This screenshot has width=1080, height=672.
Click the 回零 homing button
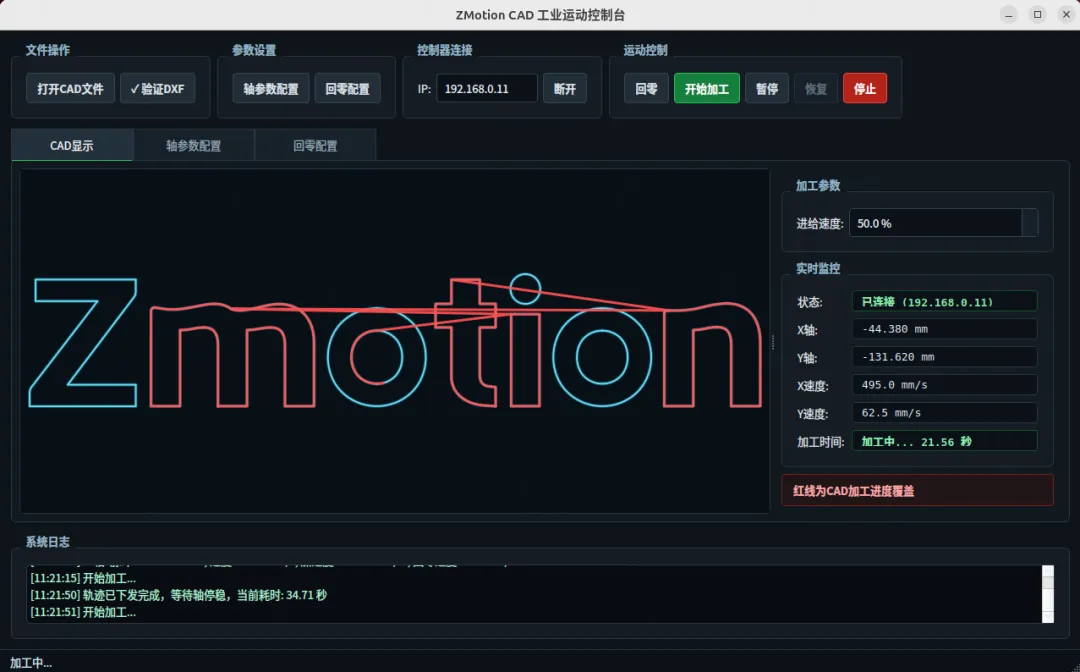(x=646, y=89)
